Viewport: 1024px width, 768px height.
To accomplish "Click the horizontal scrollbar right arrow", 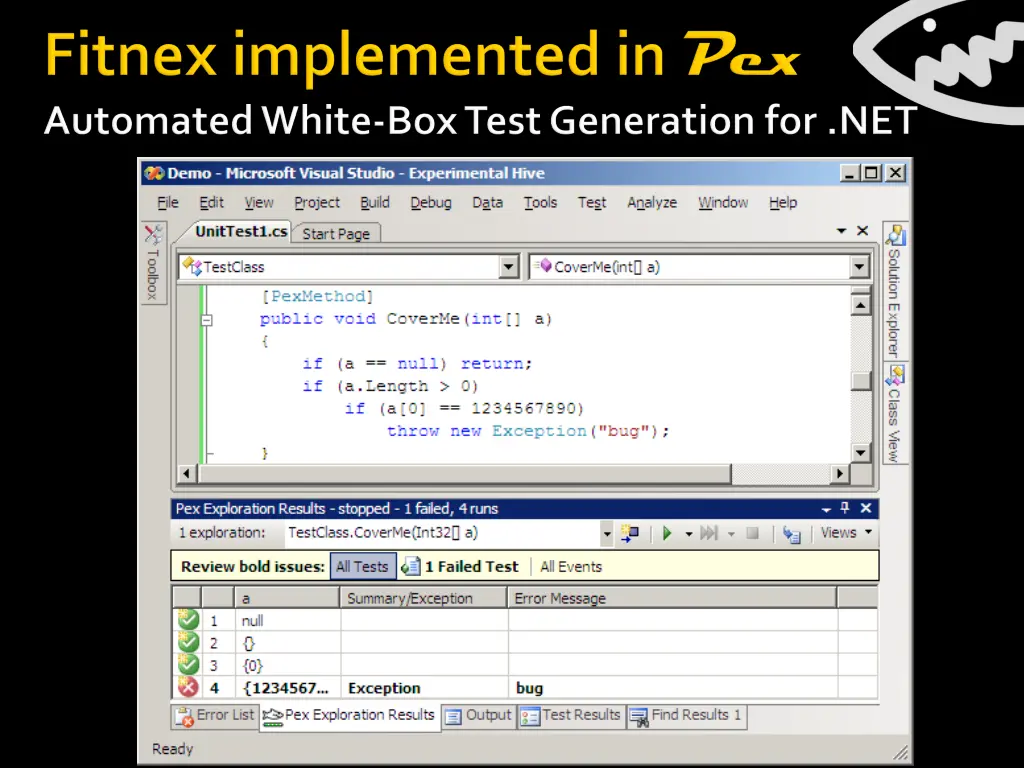I will tap(839, 473).
